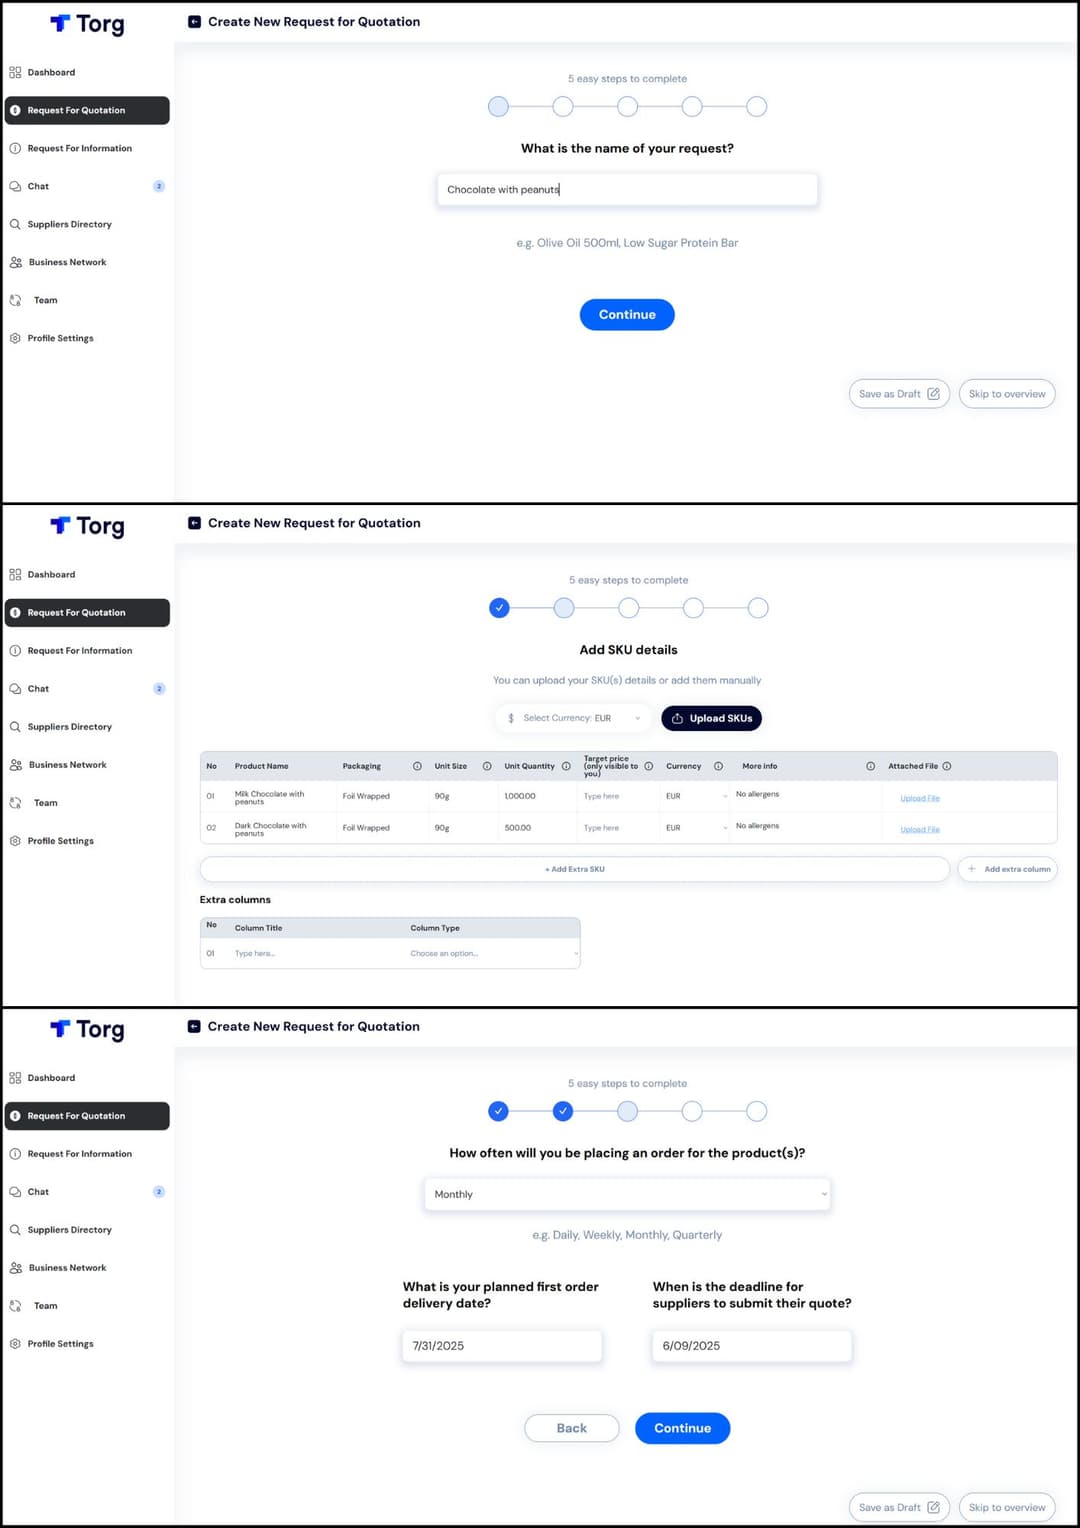This screenshot has height=1528, width=1080.
Task: Click plus icon on Add extra column
Action: pos(971,869)
